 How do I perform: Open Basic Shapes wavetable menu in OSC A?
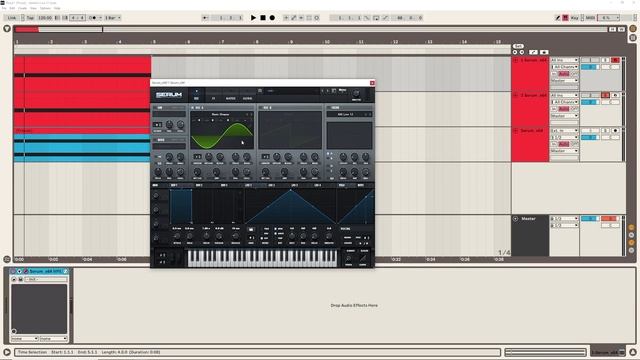pyautogui.click(x=220, y=114)
